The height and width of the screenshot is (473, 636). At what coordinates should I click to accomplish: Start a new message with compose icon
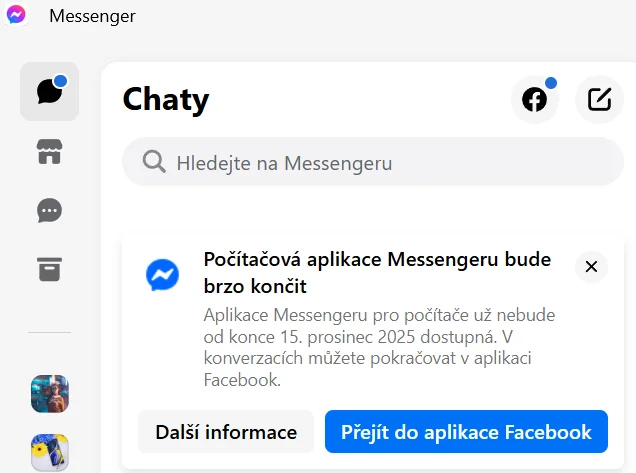[x=599, y=99]
